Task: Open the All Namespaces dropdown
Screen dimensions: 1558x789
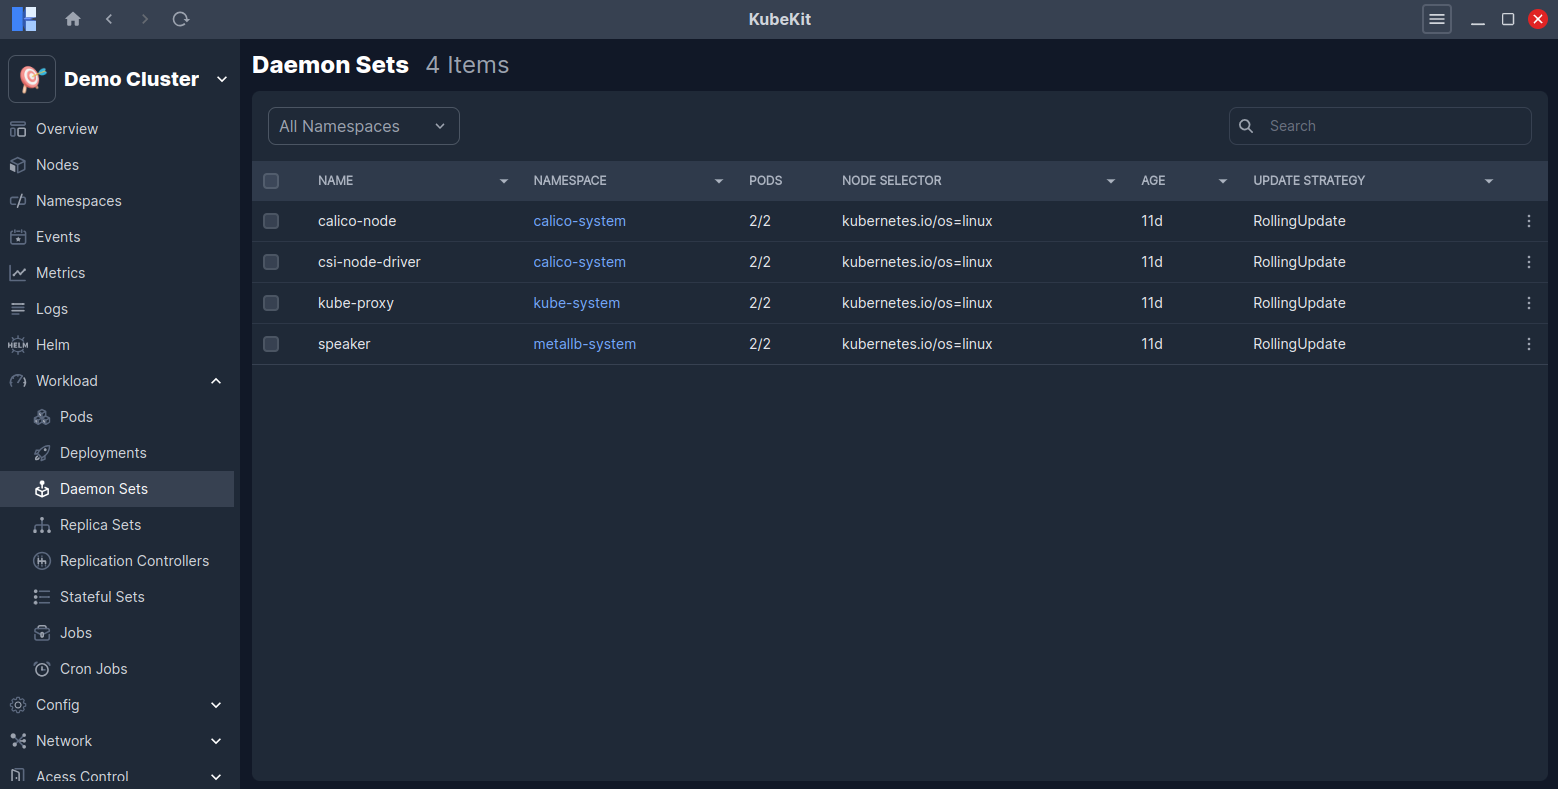Action: (x=363, y=126)
